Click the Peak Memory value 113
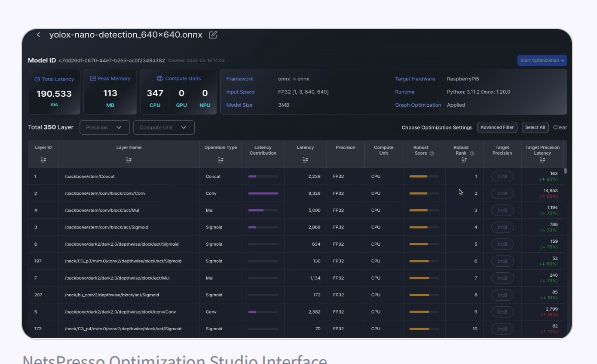 (110, 93)
